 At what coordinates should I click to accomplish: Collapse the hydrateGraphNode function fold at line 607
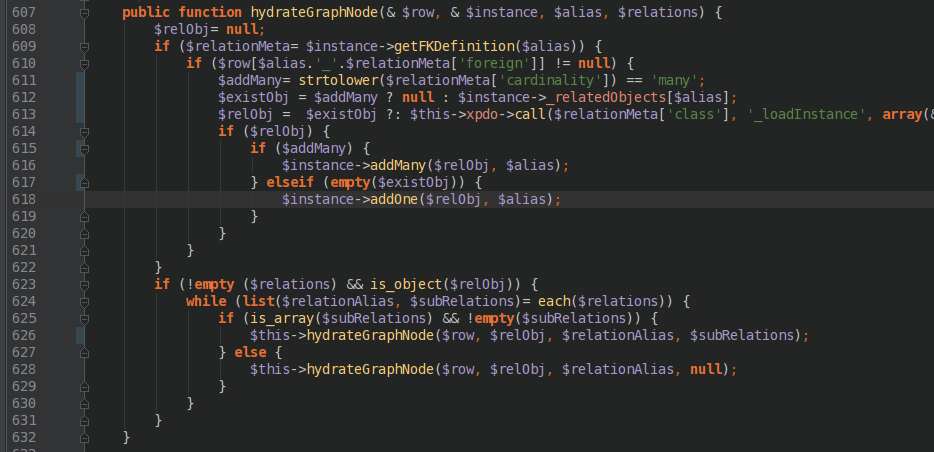click(x=84, y=13)
